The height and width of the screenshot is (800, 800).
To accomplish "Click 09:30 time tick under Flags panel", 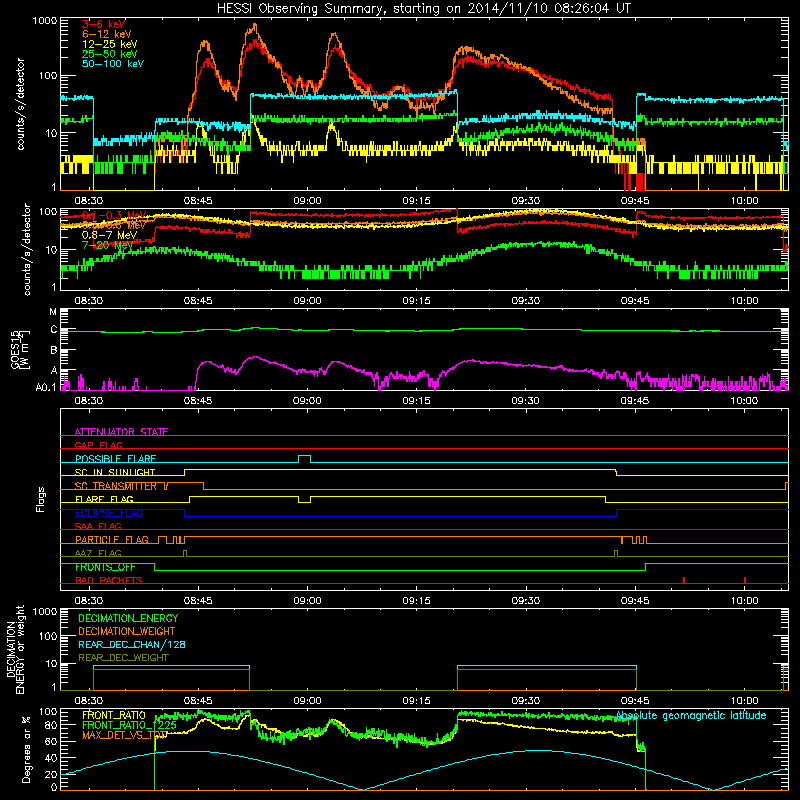I will pyautogui.click(x=526, y=601).
